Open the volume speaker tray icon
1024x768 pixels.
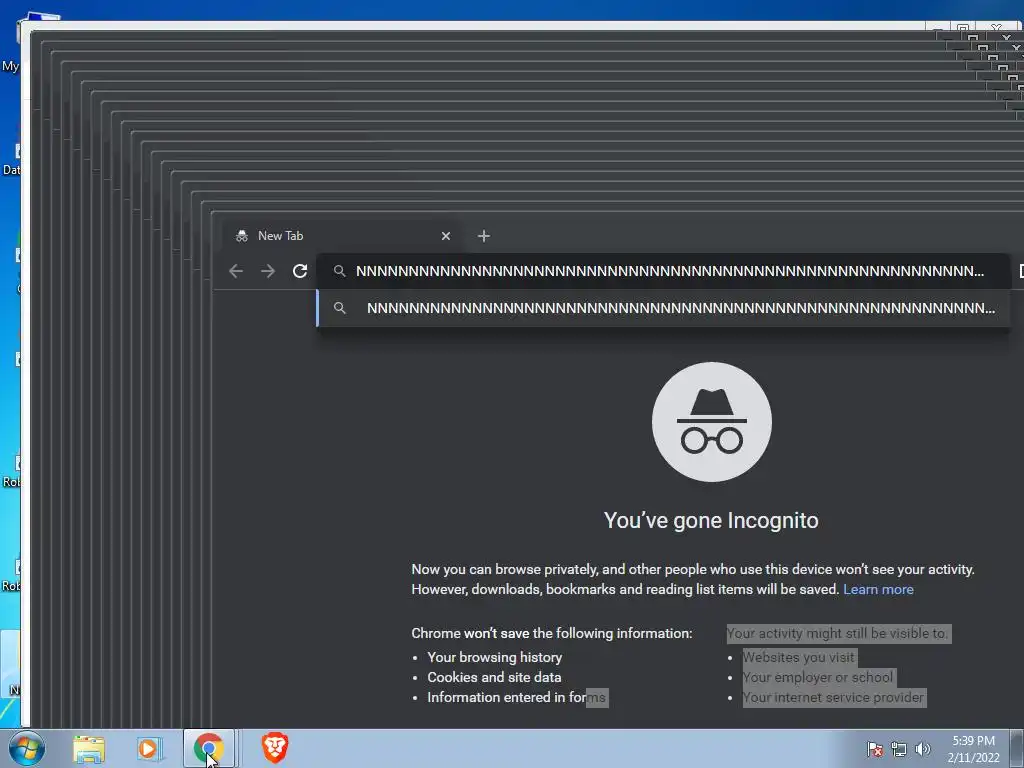pos(922,749)
